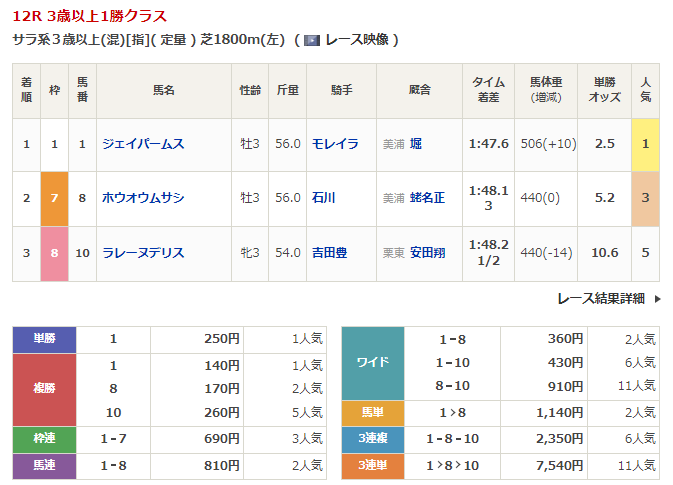Select the teal ワイド payout label
Viewport: 673px width, 485px height.
(x=372, y=362)
